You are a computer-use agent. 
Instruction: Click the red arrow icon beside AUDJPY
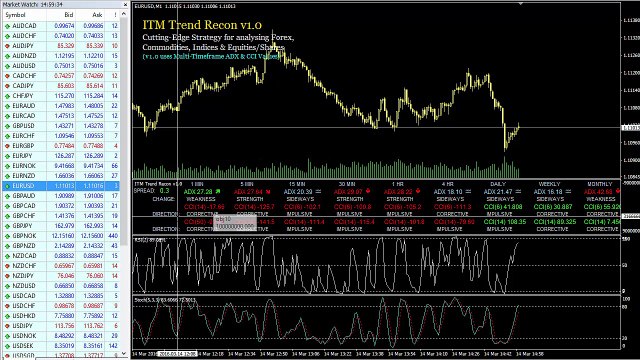point(7,46)
